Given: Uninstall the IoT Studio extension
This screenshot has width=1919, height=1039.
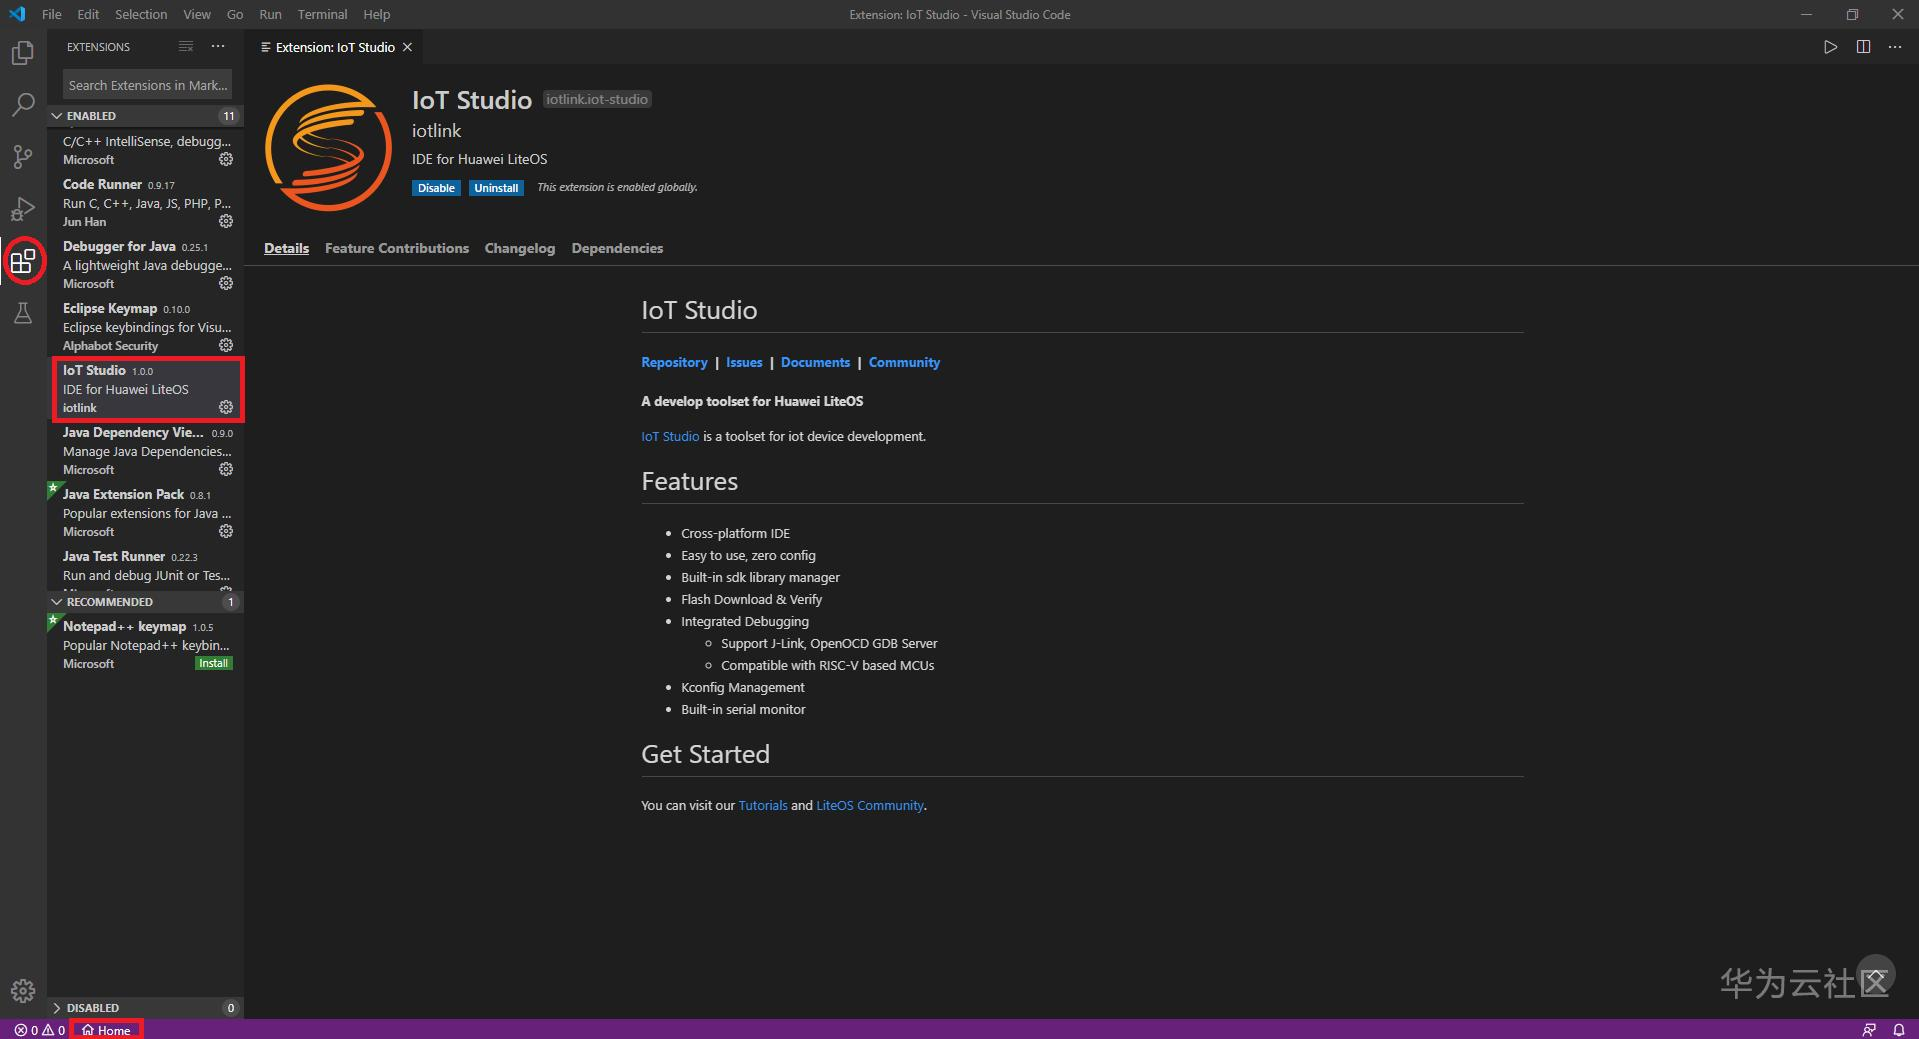Looking at the screenshot, I should point(496,188).
